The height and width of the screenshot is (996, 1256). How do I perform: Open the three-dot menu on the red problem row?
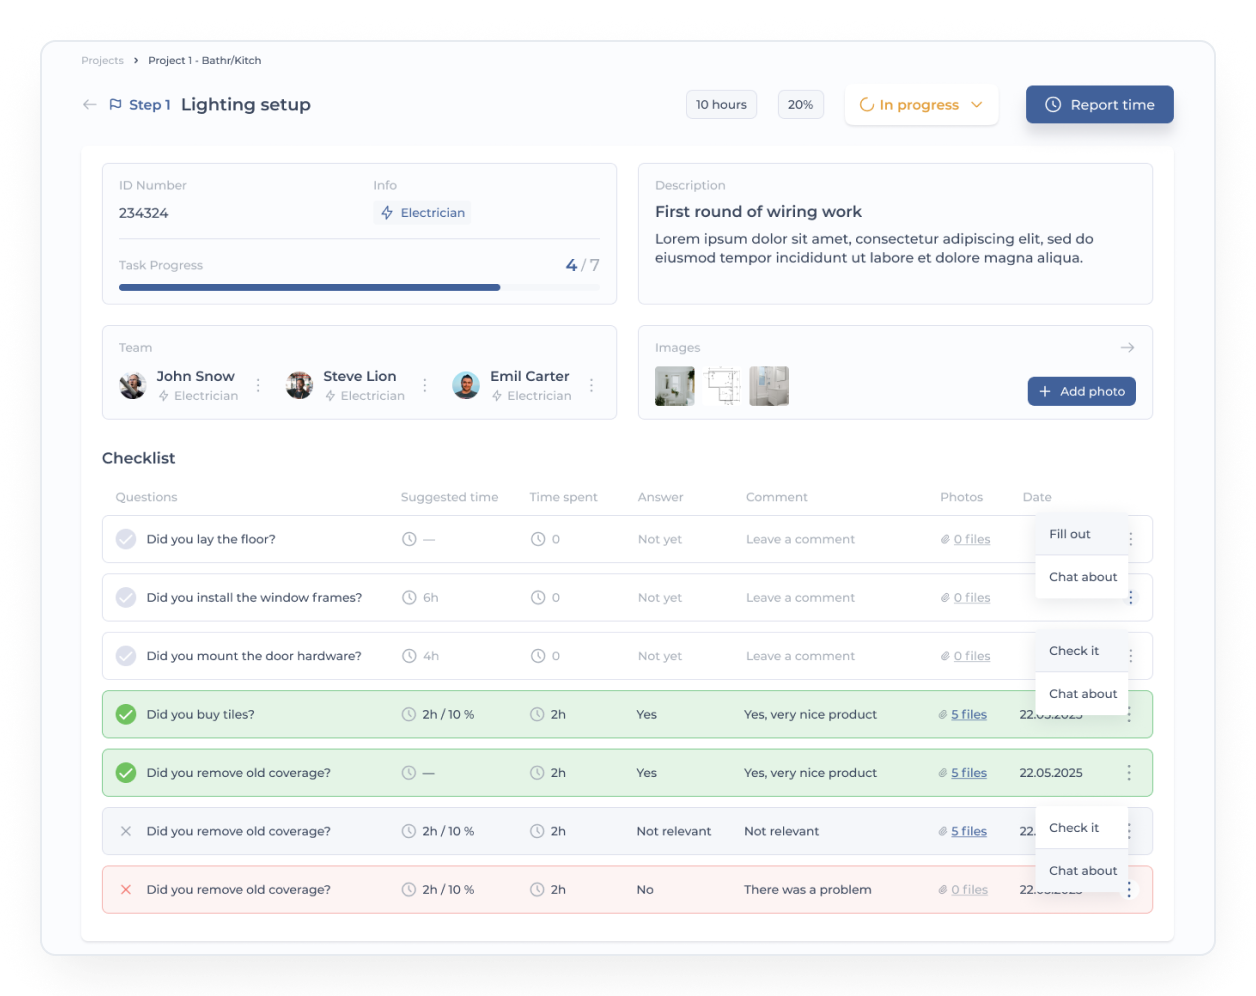pos(1129,890)
